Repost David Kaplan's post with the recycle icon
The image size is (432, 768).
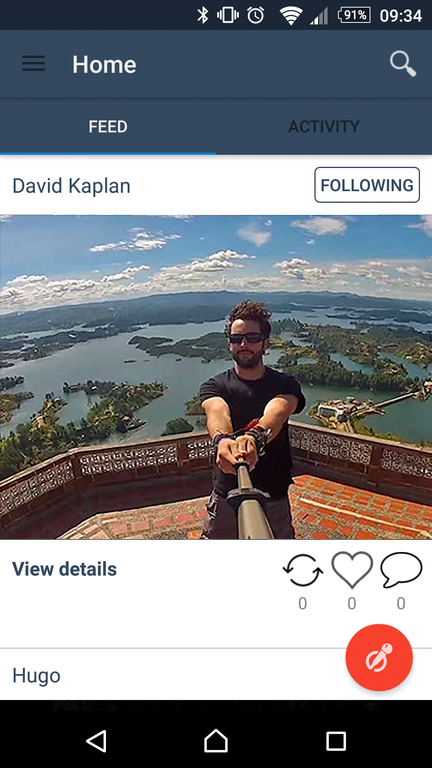pyautogui.click(x=303, y=570)
